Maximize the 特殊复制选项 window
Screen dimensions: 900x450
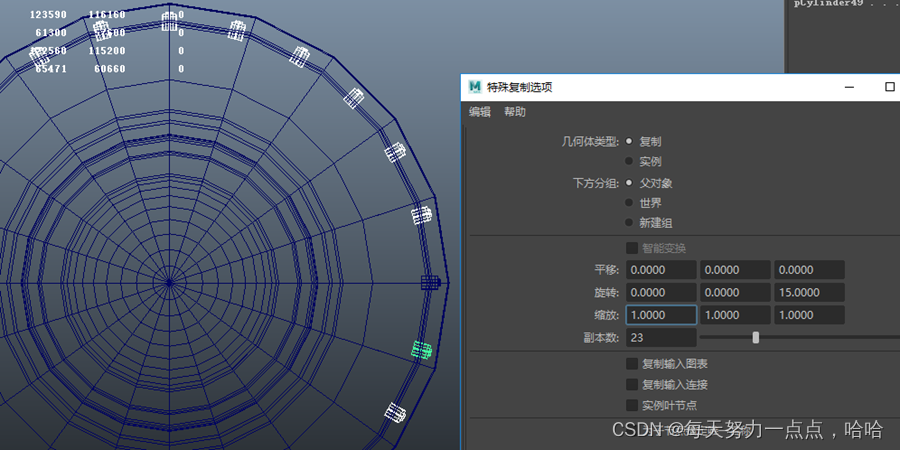tap(890, 87)
